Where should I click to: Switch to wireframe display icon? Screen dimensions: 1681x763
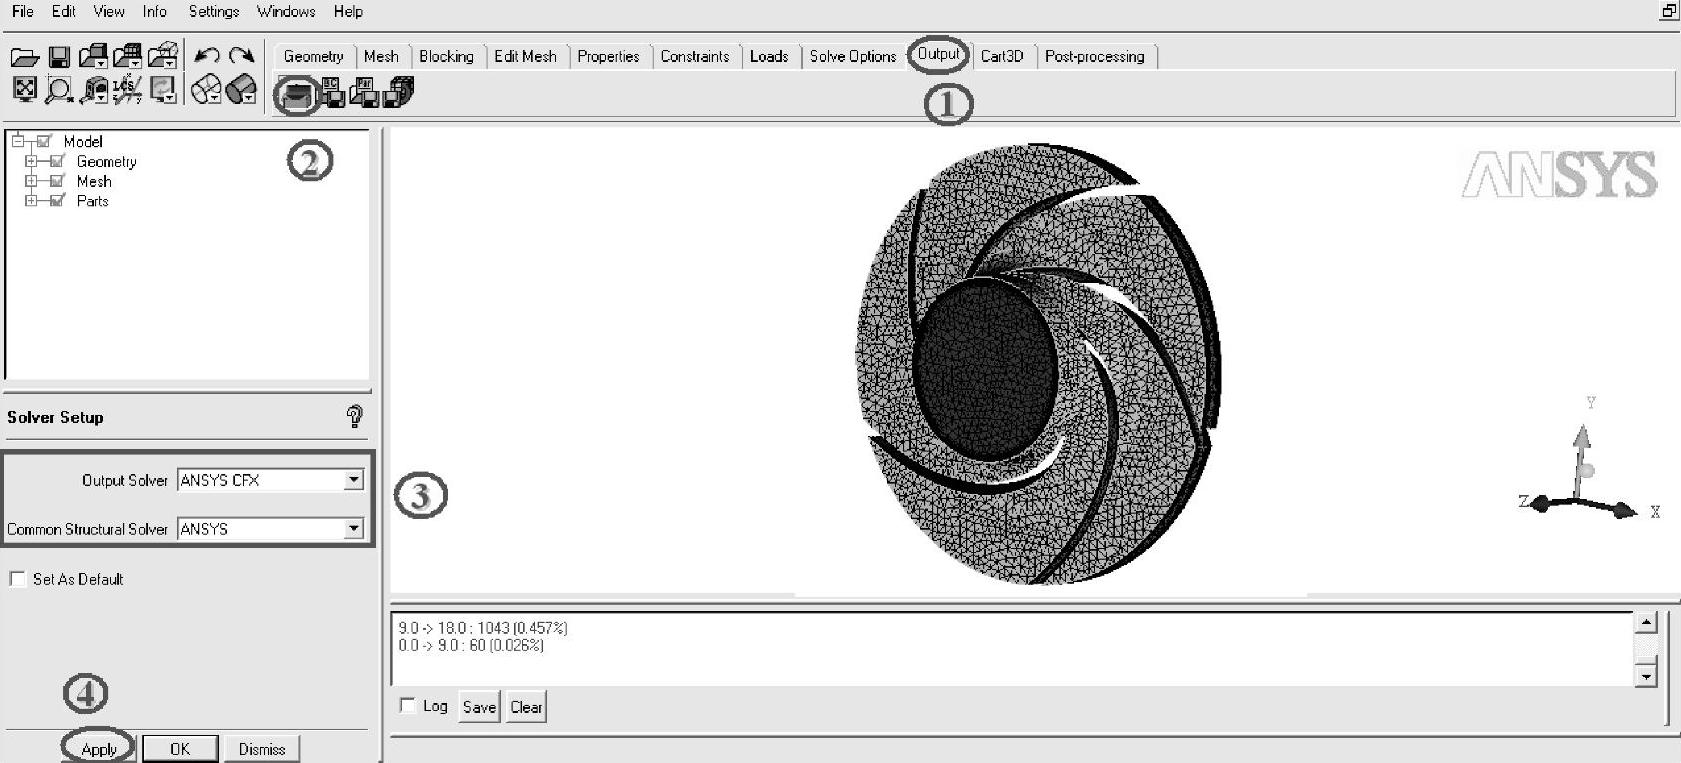coord(204,90)
